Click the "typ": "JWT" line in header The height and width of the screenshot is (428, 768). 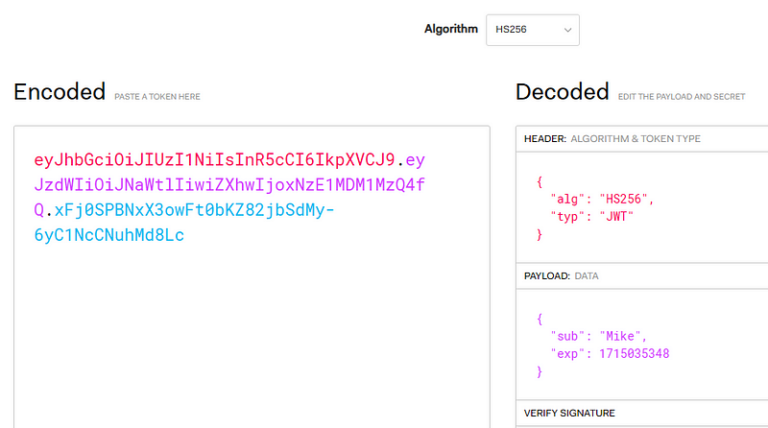tap(592, 216)
